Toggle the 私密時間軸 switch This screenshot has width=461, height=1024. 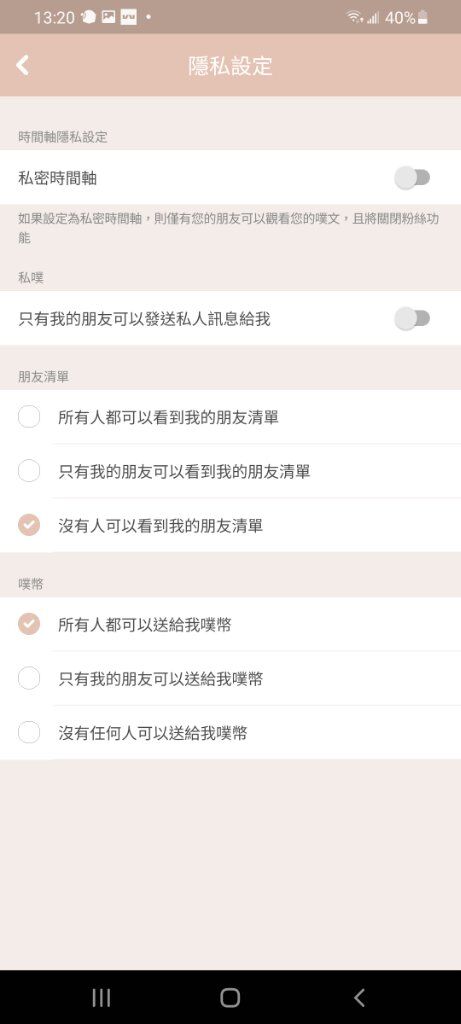click(x=412, y=178)
